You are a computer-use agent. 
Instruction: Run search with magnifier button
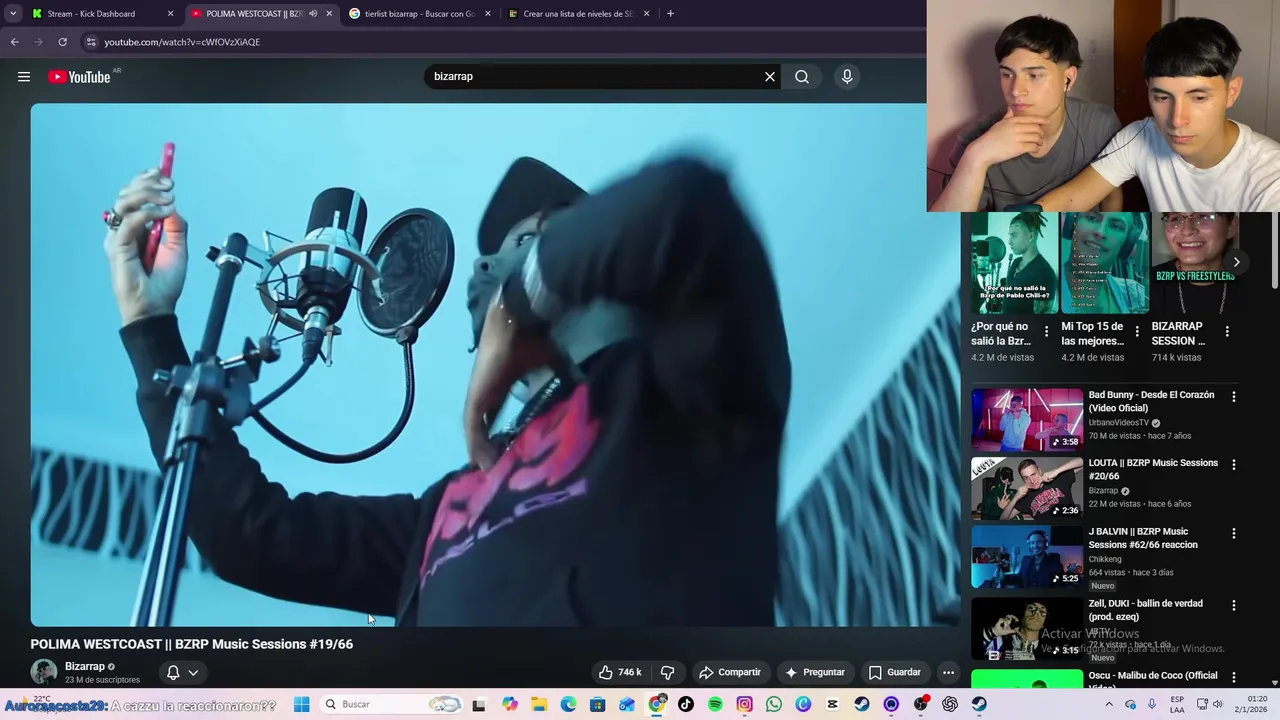(x=802, y=77)
